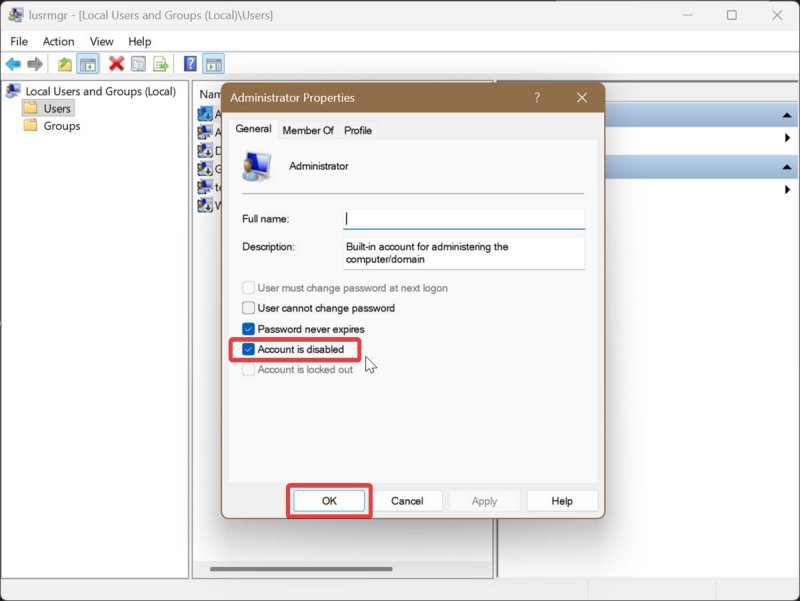Click the Forward arrow toolbar icon
Image resolution: width=800 pixels, height=601 pixels.
tap(35, 64)
